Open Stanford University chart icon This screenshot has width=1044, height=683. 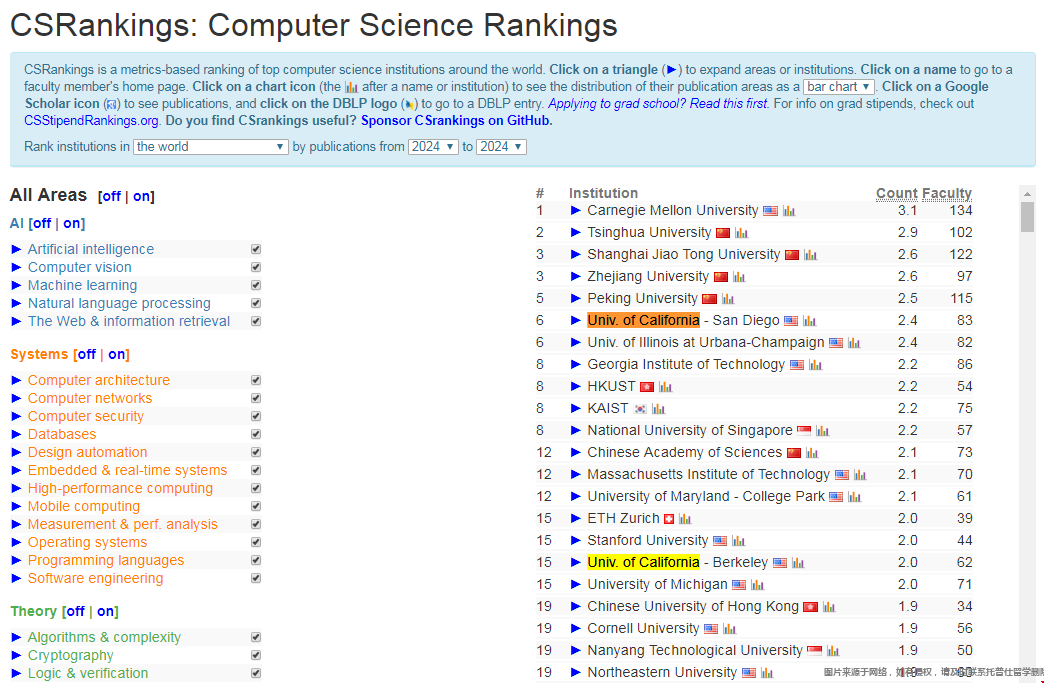tap(738, 541)
